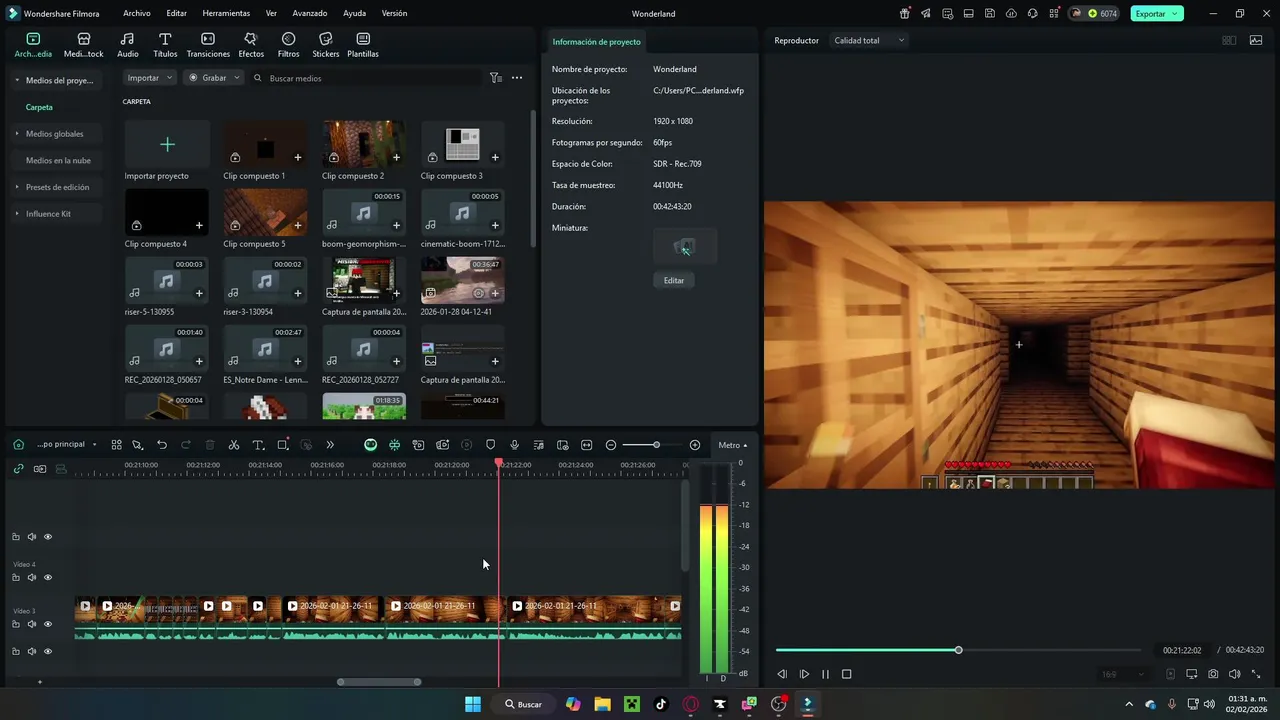Toggle auto ripple icon beside link icon
1280x720 pixels.
(40, 468)
